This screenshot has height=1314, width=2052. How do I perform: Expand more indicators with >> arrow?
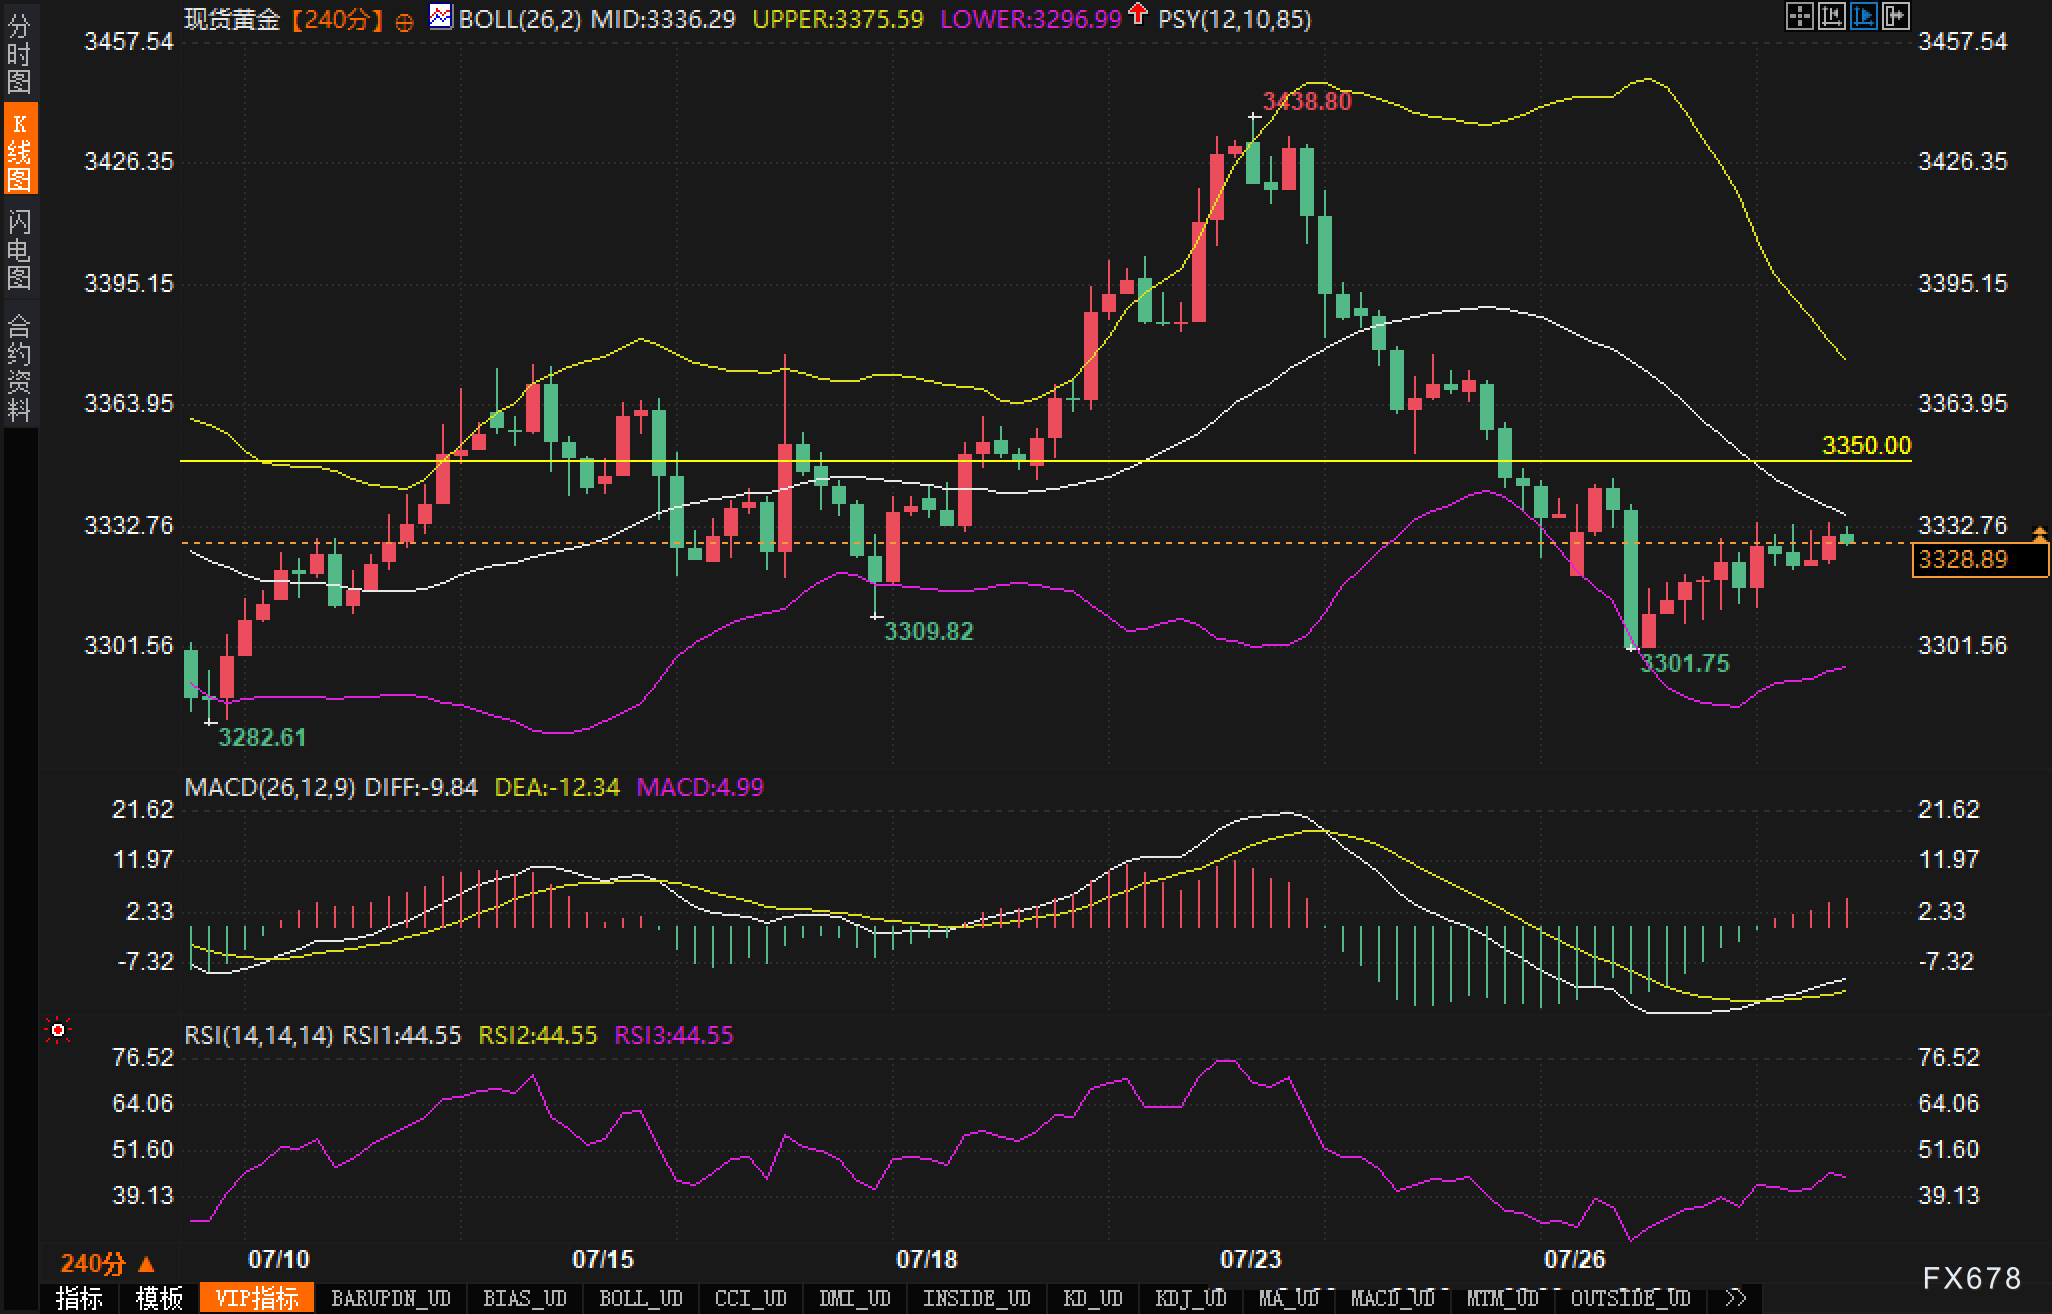(x=1736, y=1298)
